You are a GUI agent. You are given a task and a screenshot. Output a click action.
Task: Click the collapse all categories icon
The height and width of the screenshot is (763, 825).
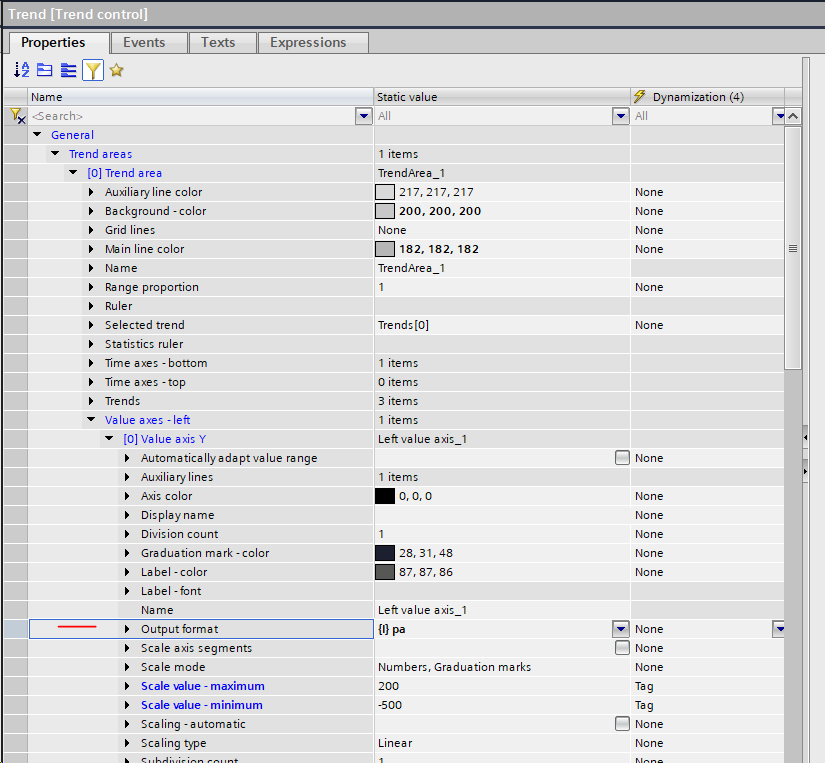click(x=44, y=70)
